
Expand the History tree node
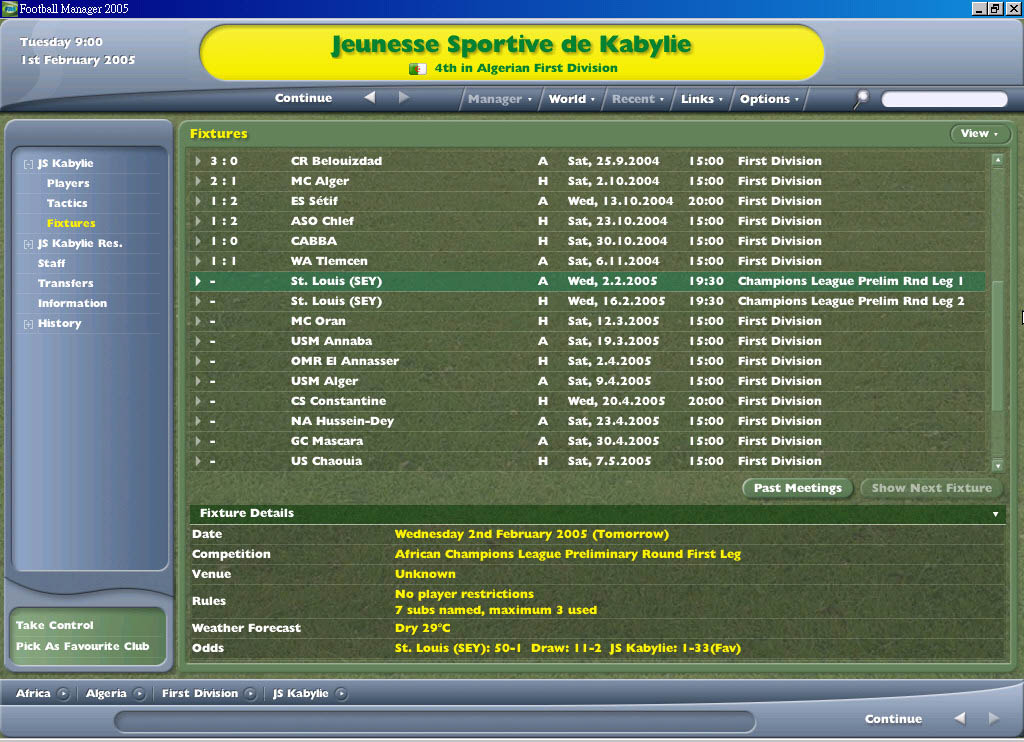click(x=28, y=324)
